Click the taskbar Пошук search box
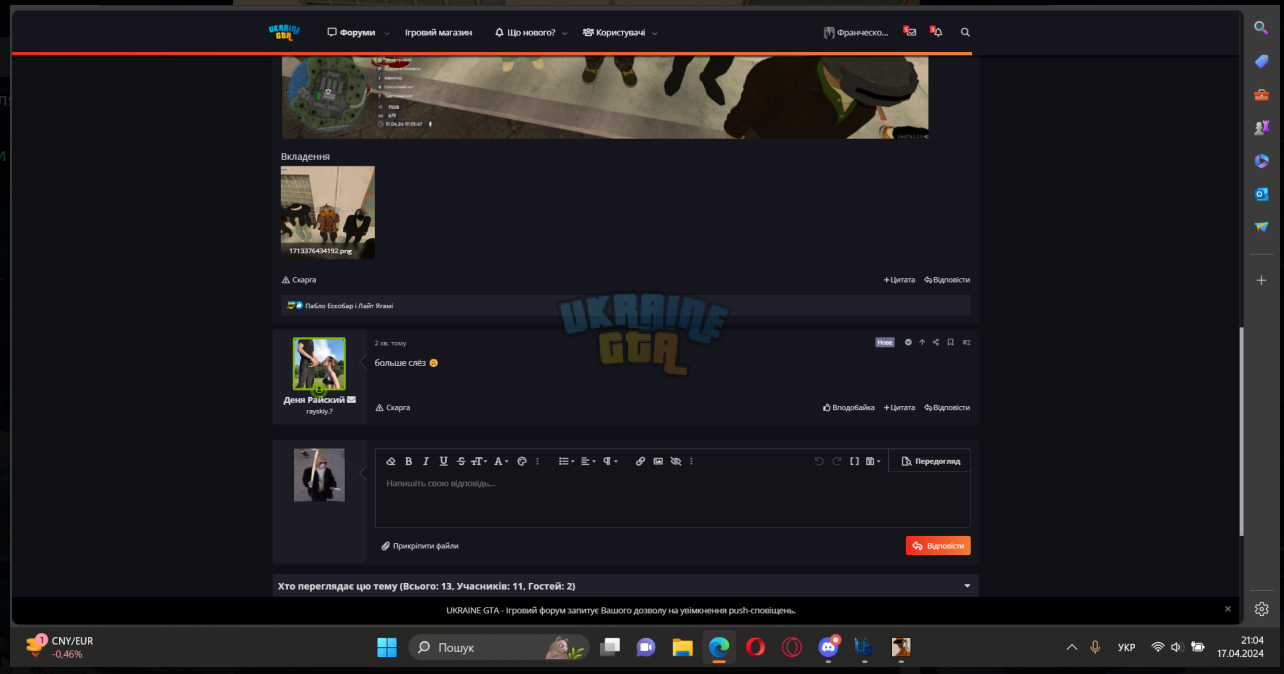 pyautogui.click(x=498, y=647)
